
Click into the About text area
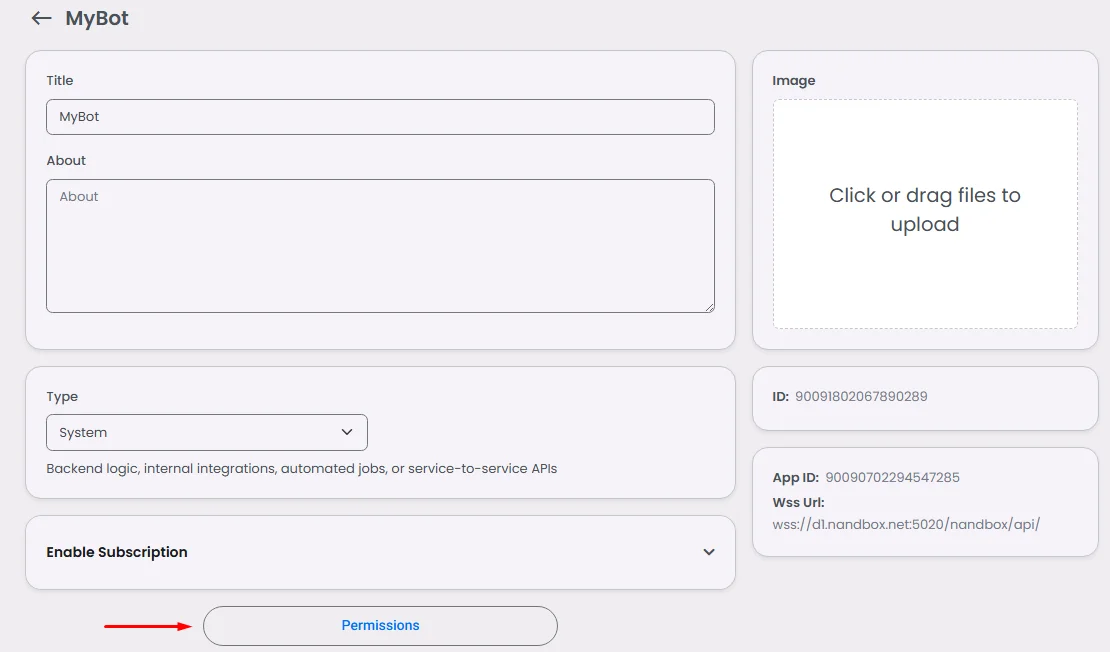(x=380, y=246)
